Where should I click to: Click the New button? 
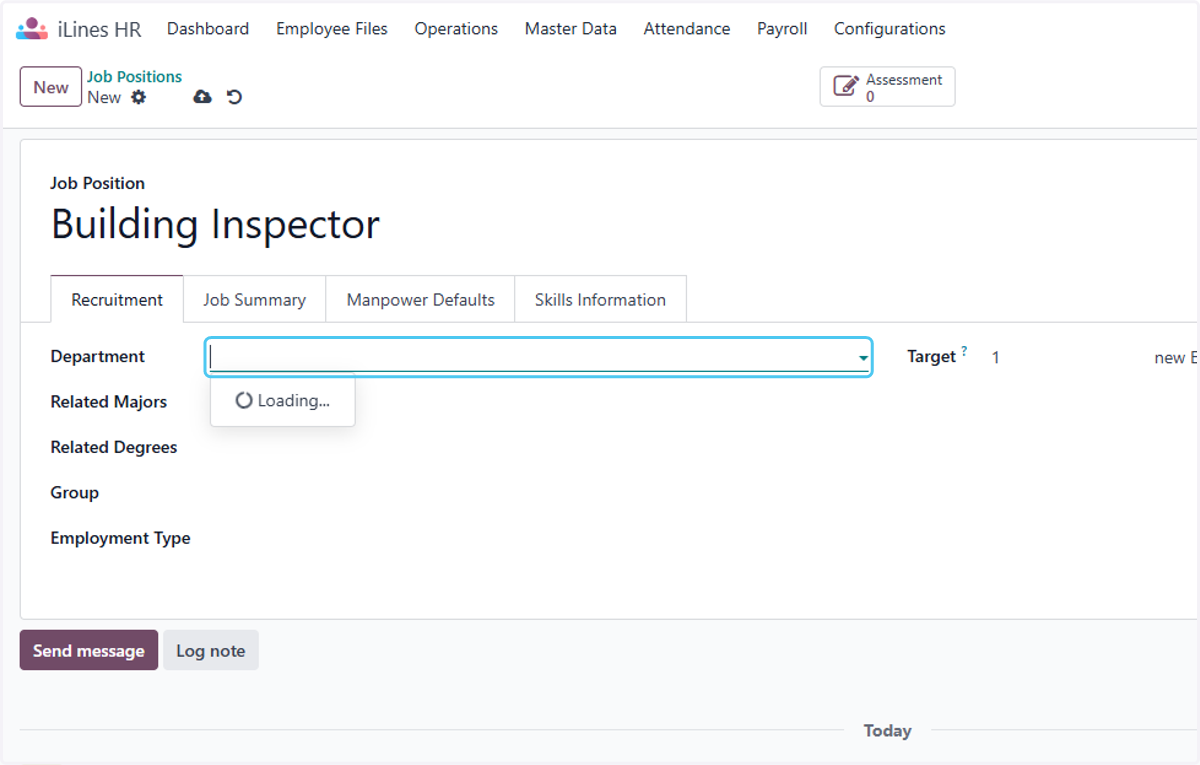[x=51, y=87]
